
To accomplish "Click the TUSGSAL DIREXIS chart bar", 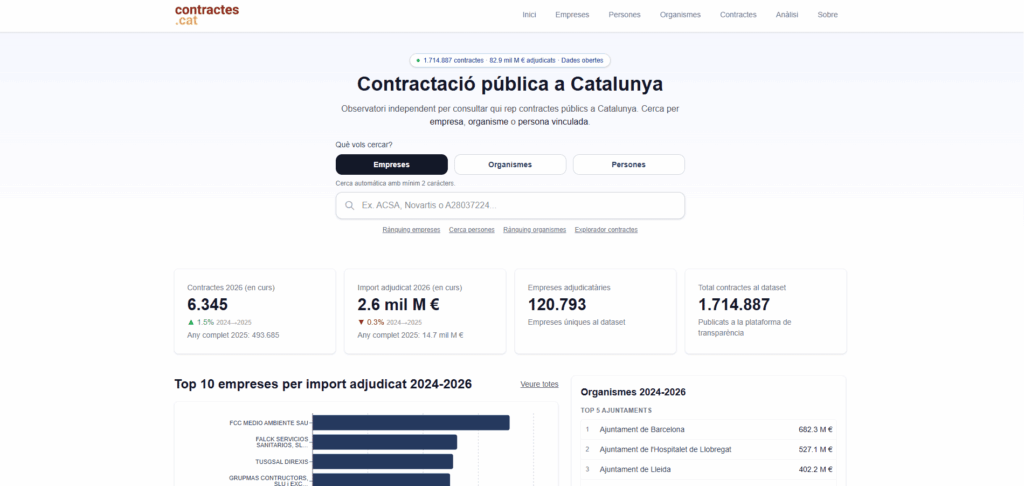I will [383, 461].
